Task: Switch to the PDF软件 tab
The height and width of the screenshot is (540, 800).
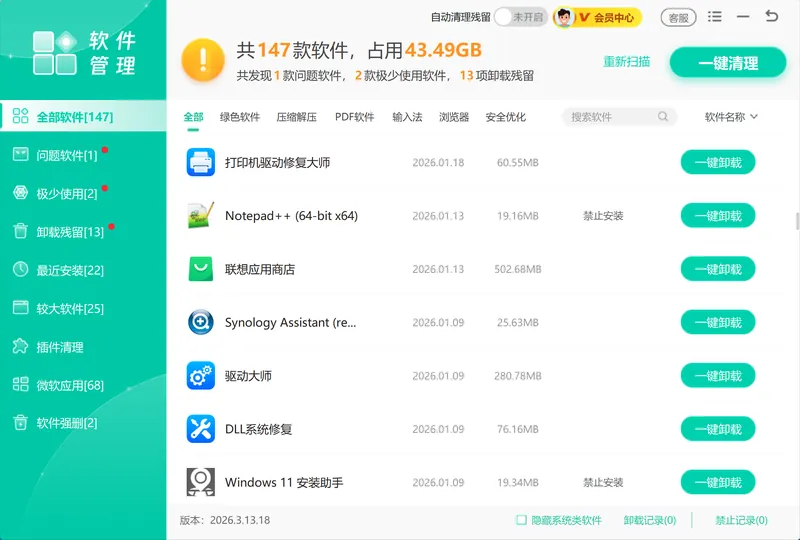Action: [x=355, y=117]
